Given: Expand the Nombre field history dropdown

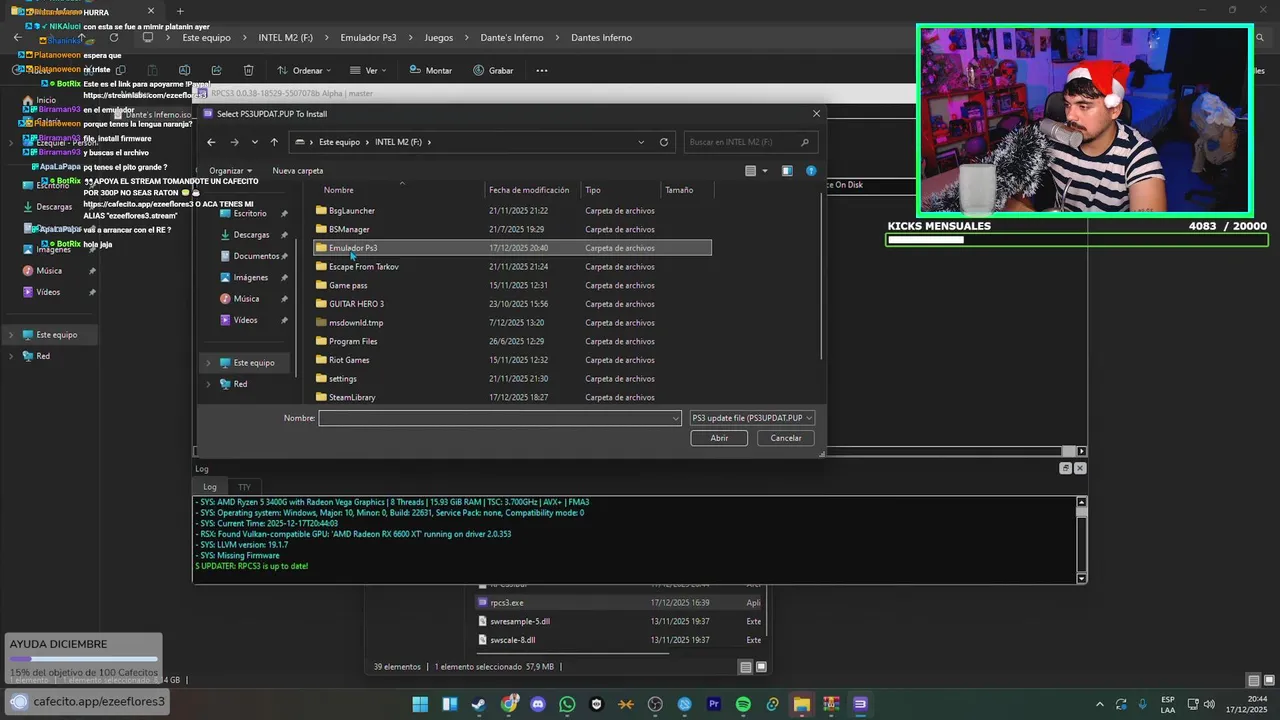Looking at the screenshot, I should coord(676,418).
